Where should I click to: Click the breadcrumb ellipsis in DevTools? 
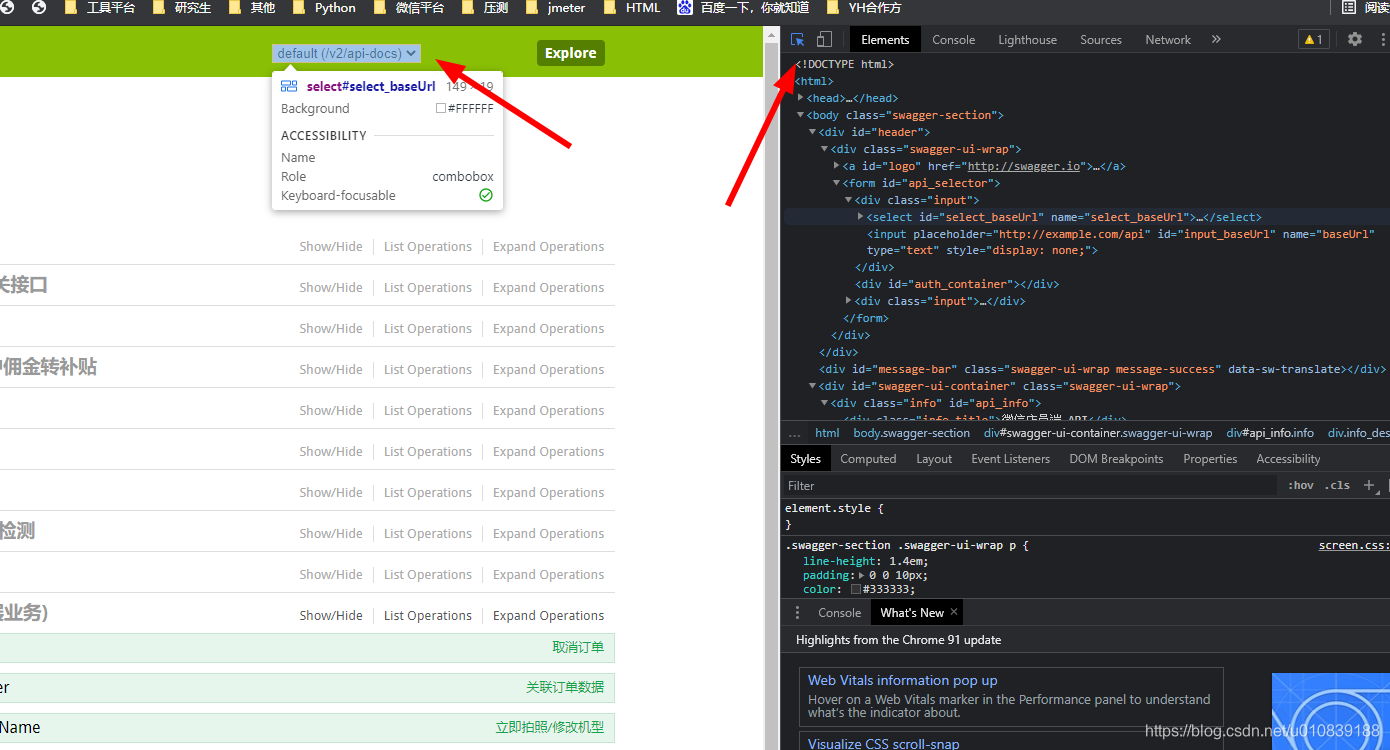point(795,433)
